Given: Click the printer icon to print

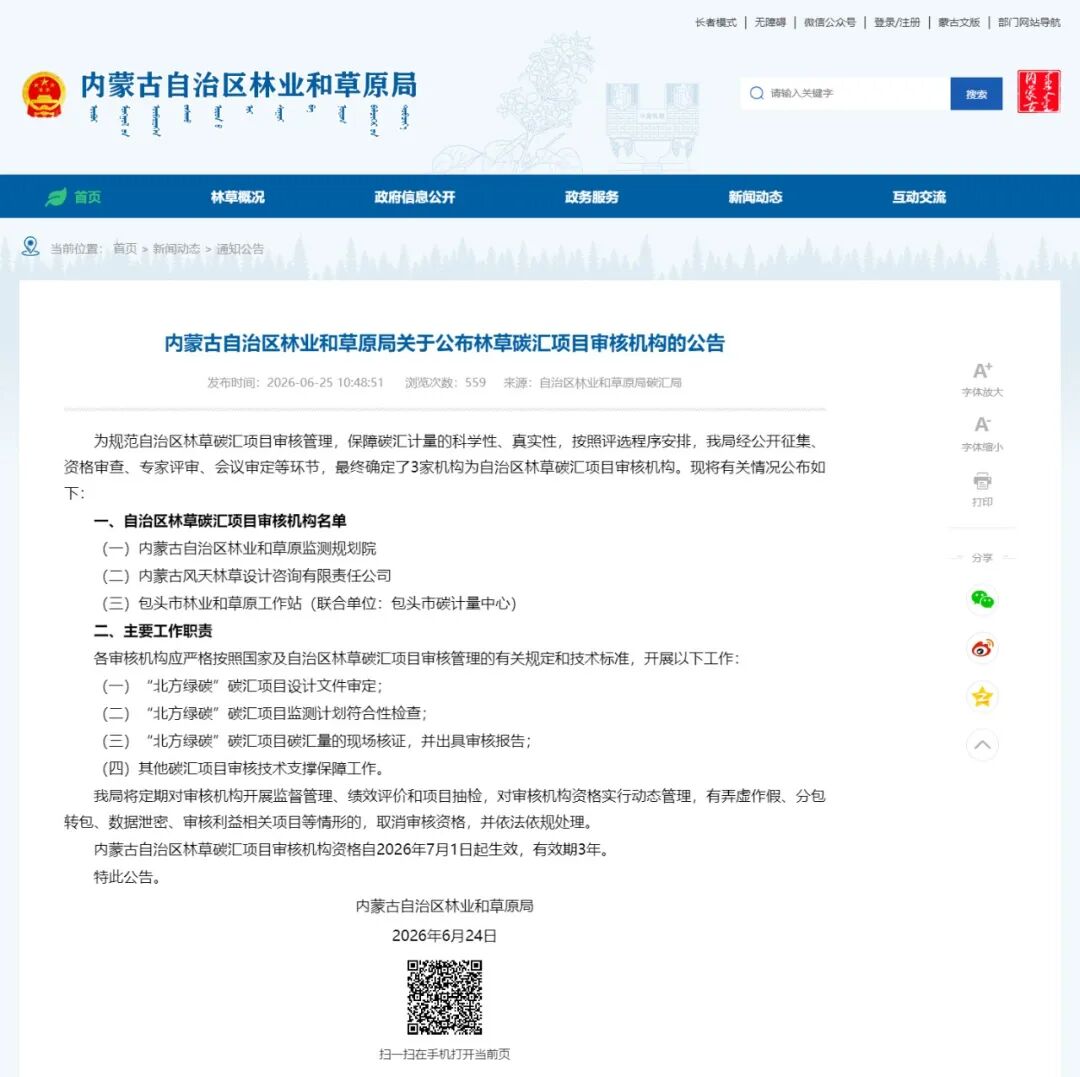Looking at the screenshot, I should click(x=982, y=480).
